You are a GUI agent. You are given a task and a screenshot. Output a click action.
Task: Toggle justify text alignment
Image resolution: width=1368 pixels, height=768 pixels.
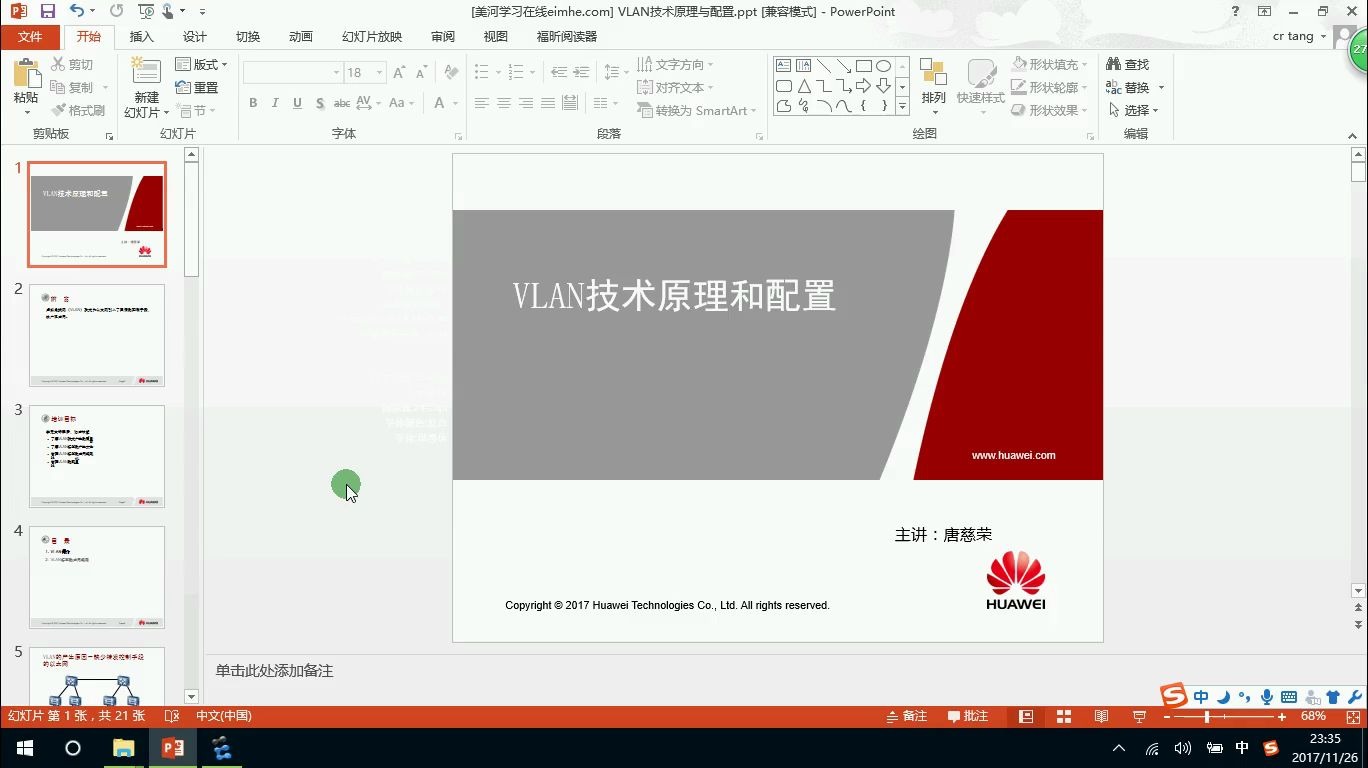[548, 103]
